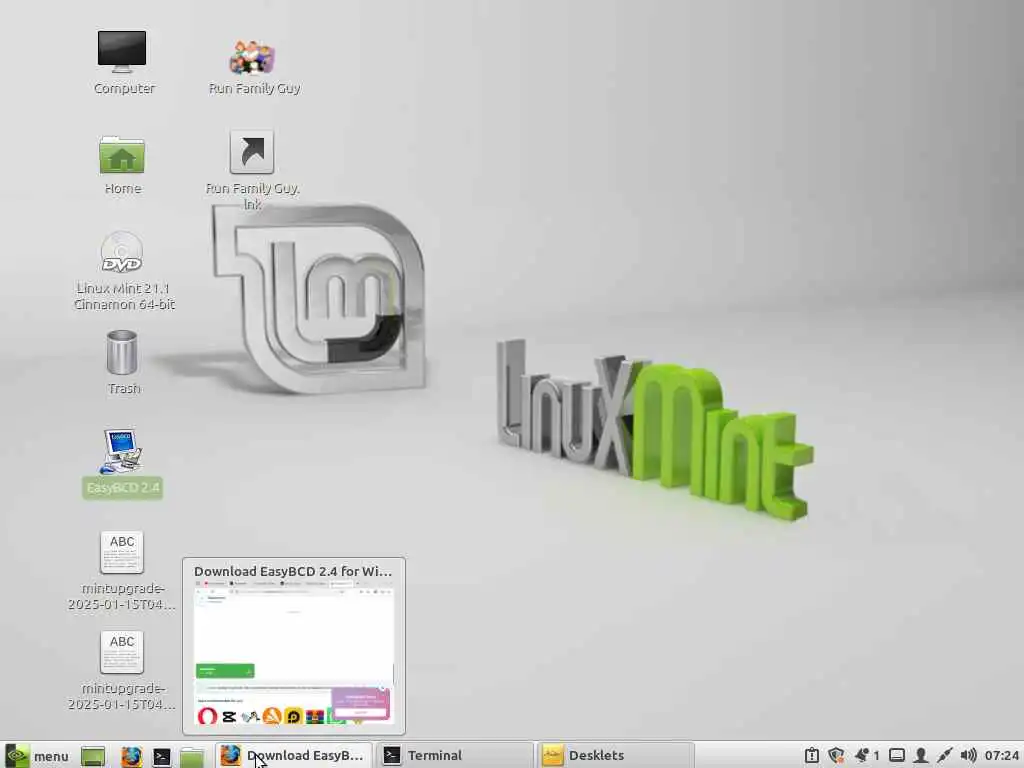
Task: Open the 07:24 clock calendar
Action: point(1001,756)
